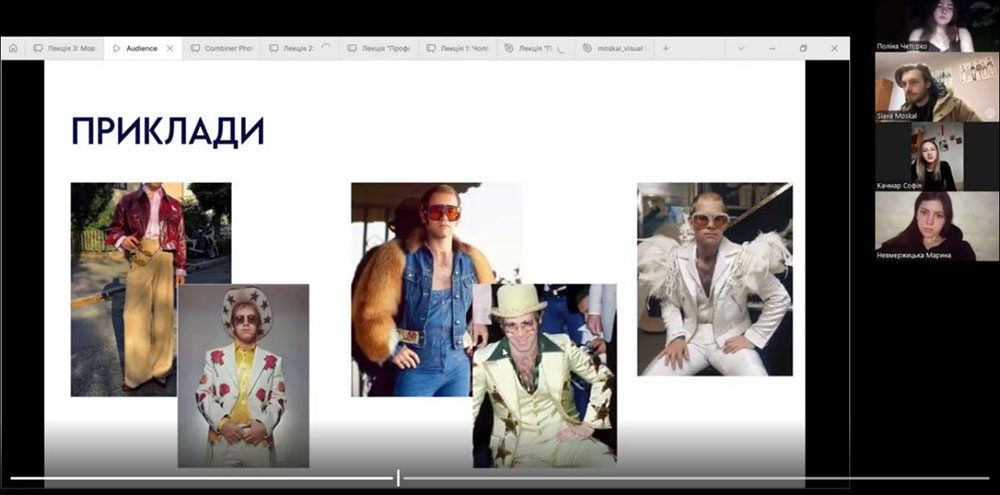1000x495 pixels.
Task: Open a new tab with the plus icon
Action: (666, 48)
